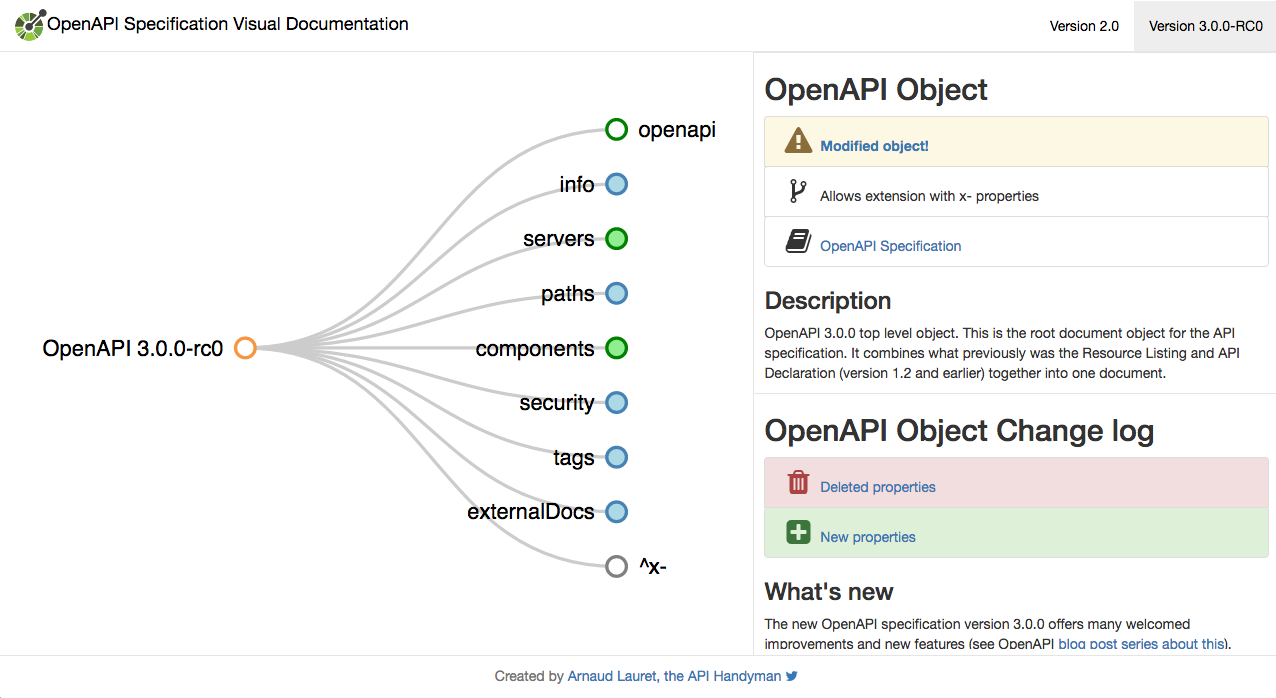Select the info node in the tree
The image size is (1276, 698).
[x=616, y=184]
